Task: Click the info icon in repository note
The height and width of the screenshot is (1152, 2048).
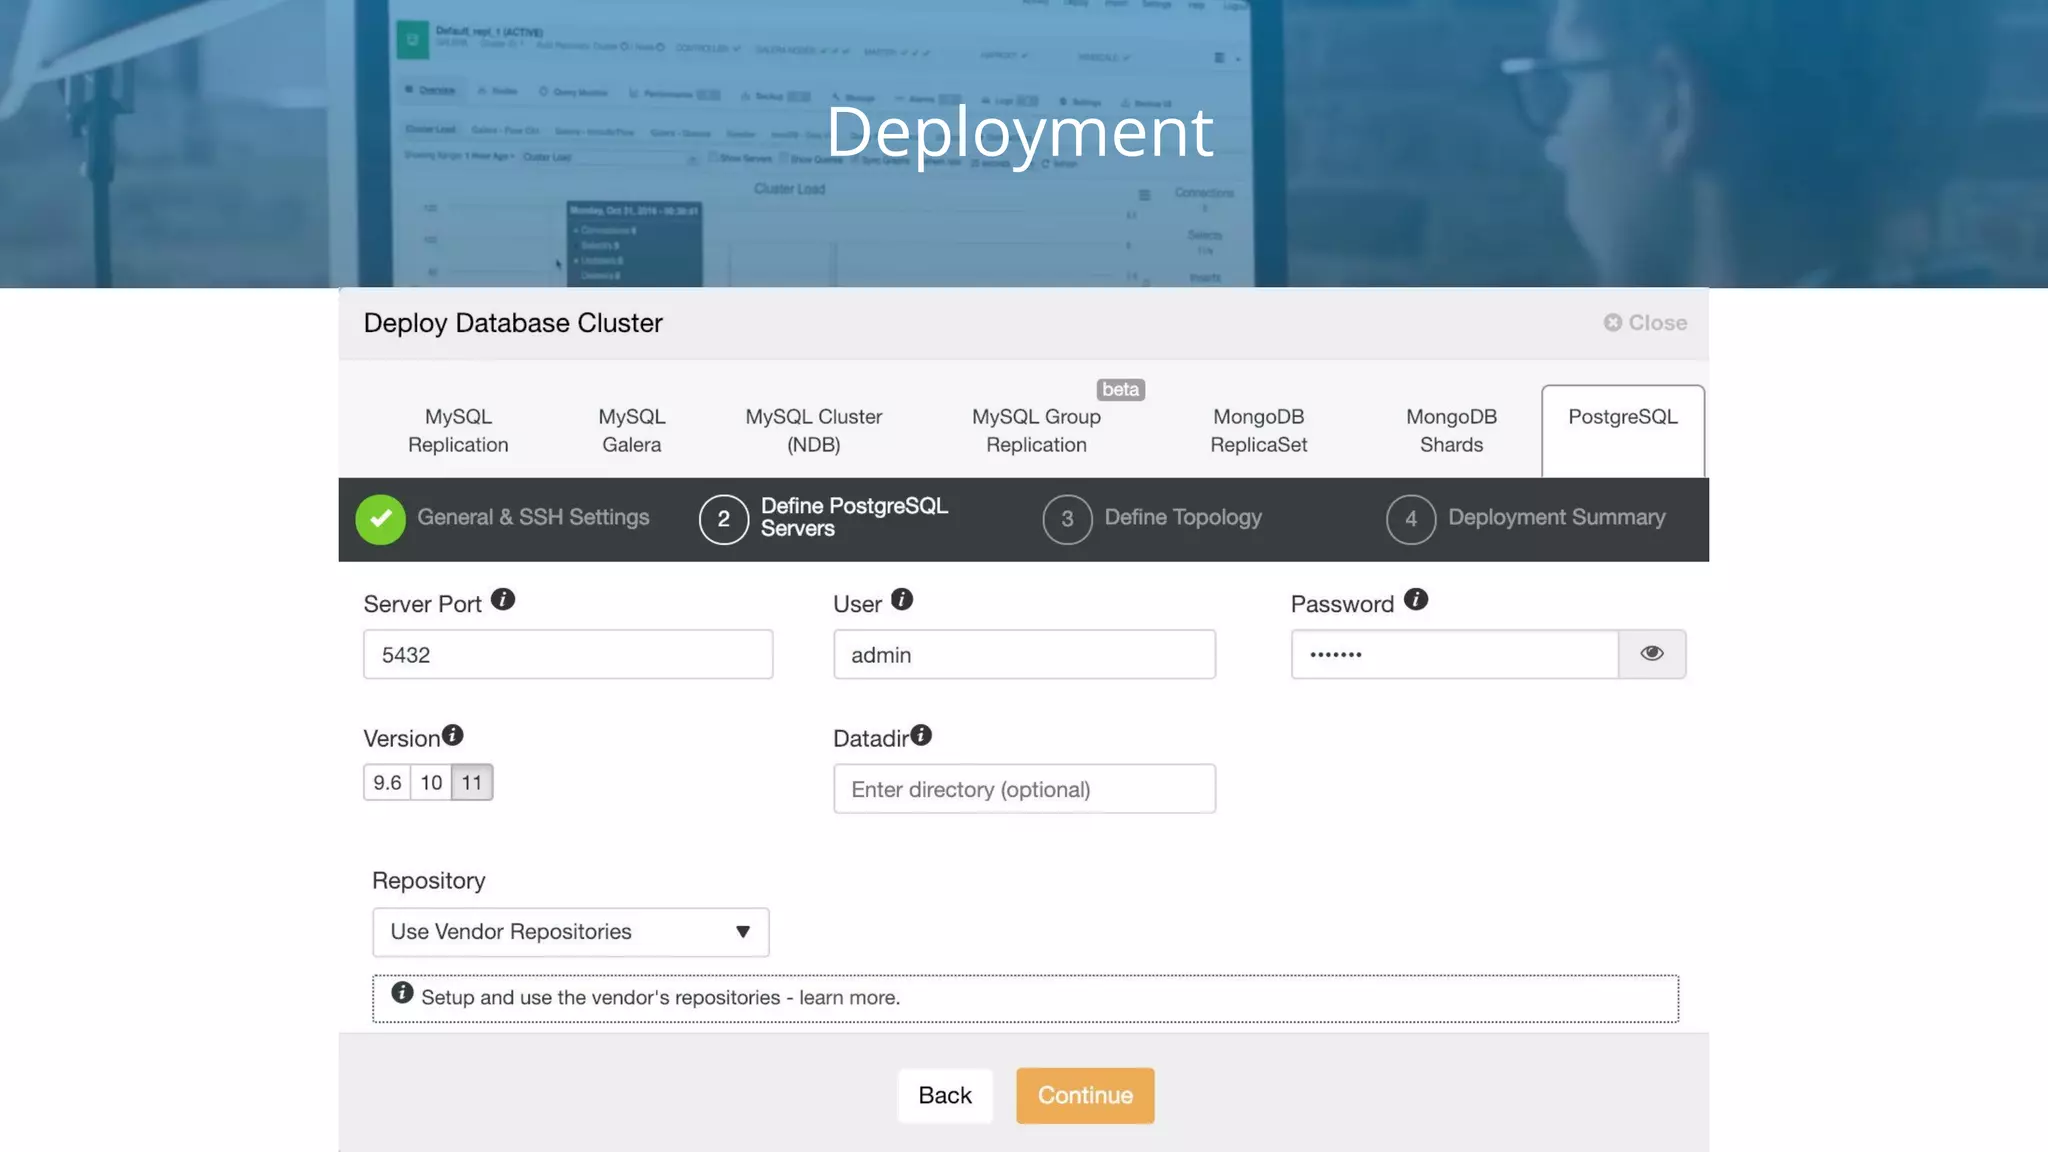Action: [402, 992]
